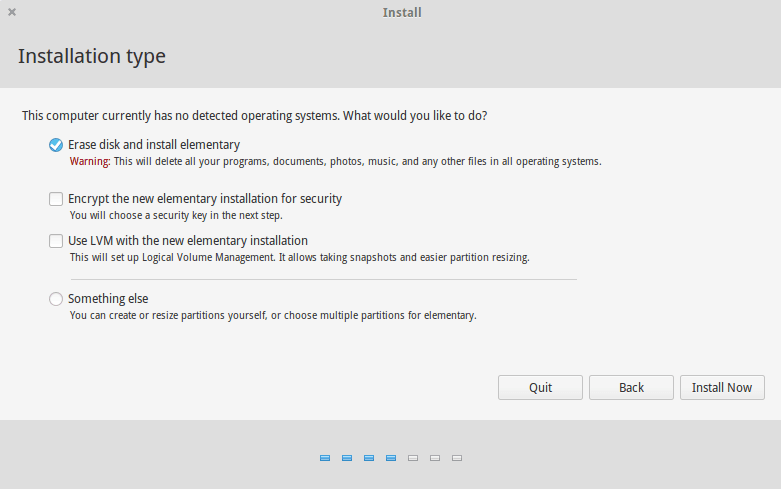
Task: Select 'Erase disk and install elementary' radio option
Action: click(x=56, y=145)
